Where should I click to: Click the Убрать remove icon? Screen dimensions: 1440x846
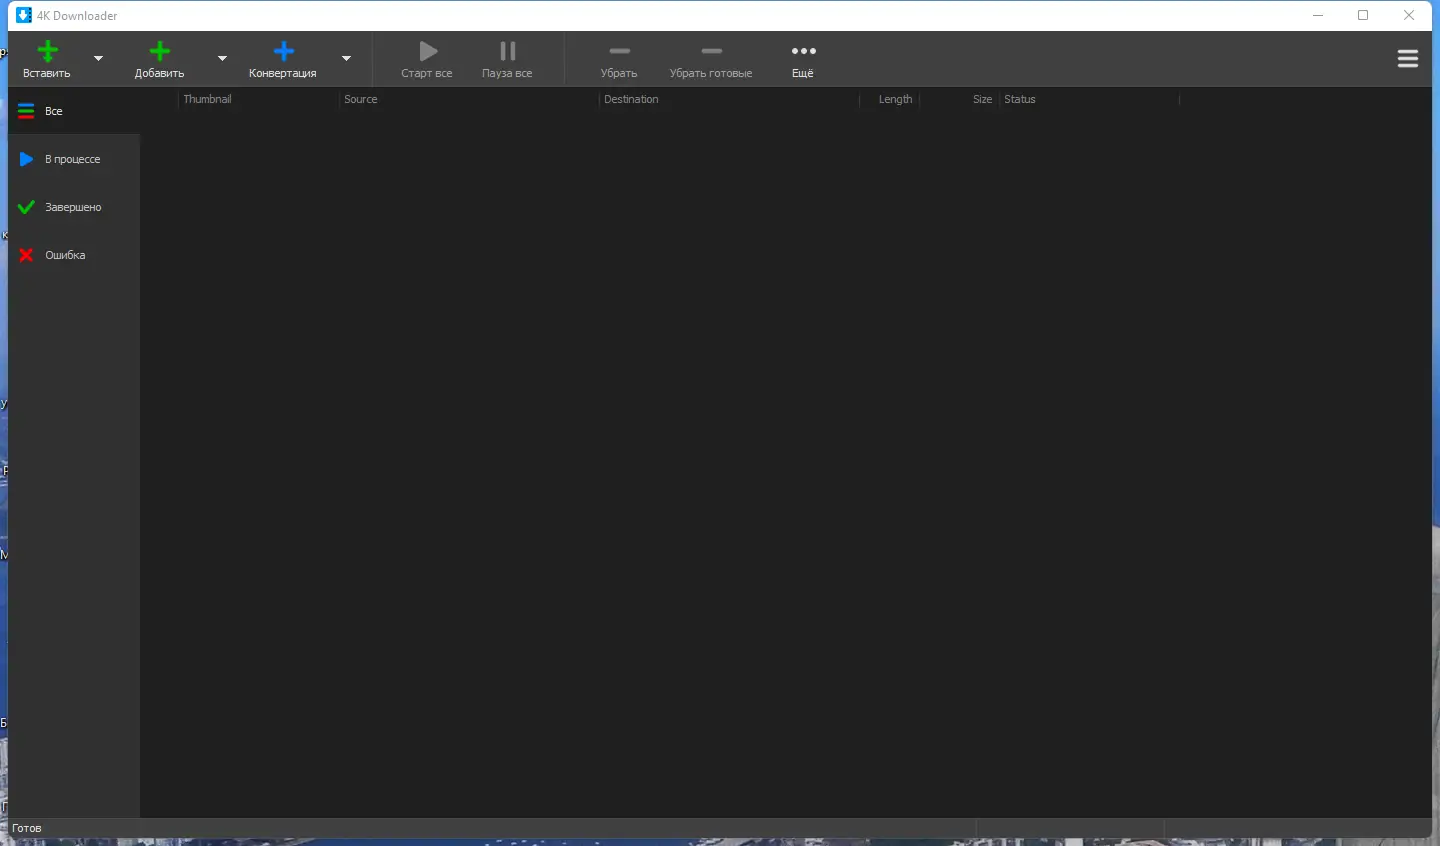point(619,51)
